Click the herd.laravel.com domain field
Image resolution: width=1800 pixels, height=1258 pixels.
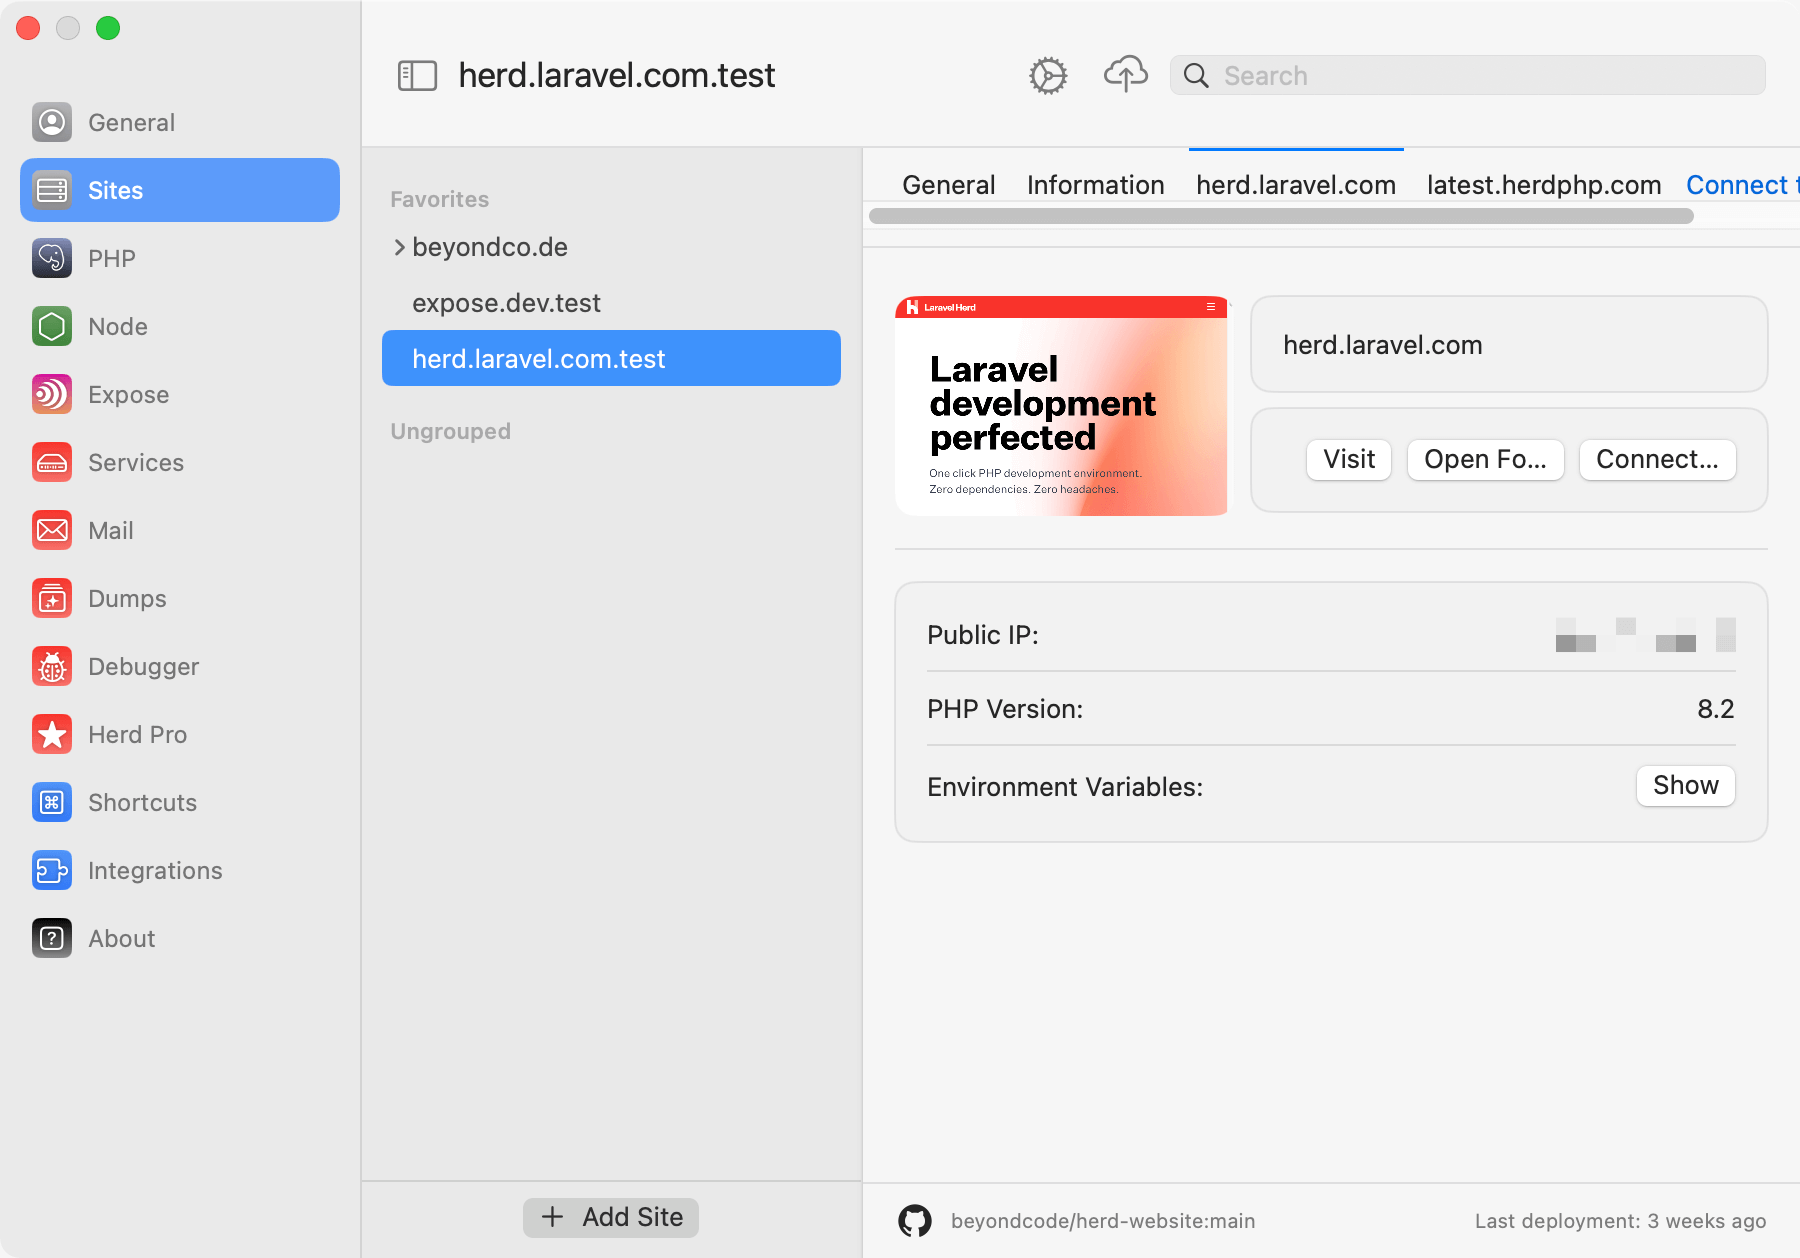pyautogui.click(x=1509, y=344)
